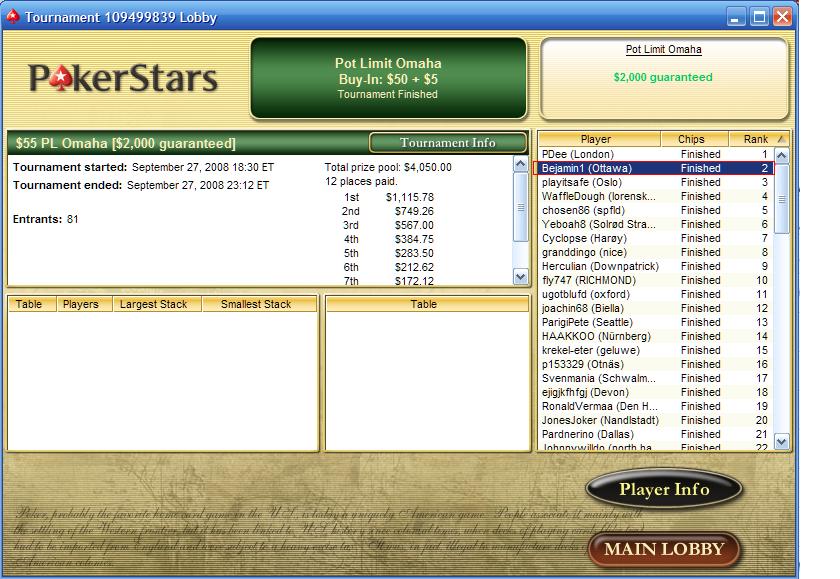
Task: Sort tables by Largest Stack
Action: tap(157, 304)
